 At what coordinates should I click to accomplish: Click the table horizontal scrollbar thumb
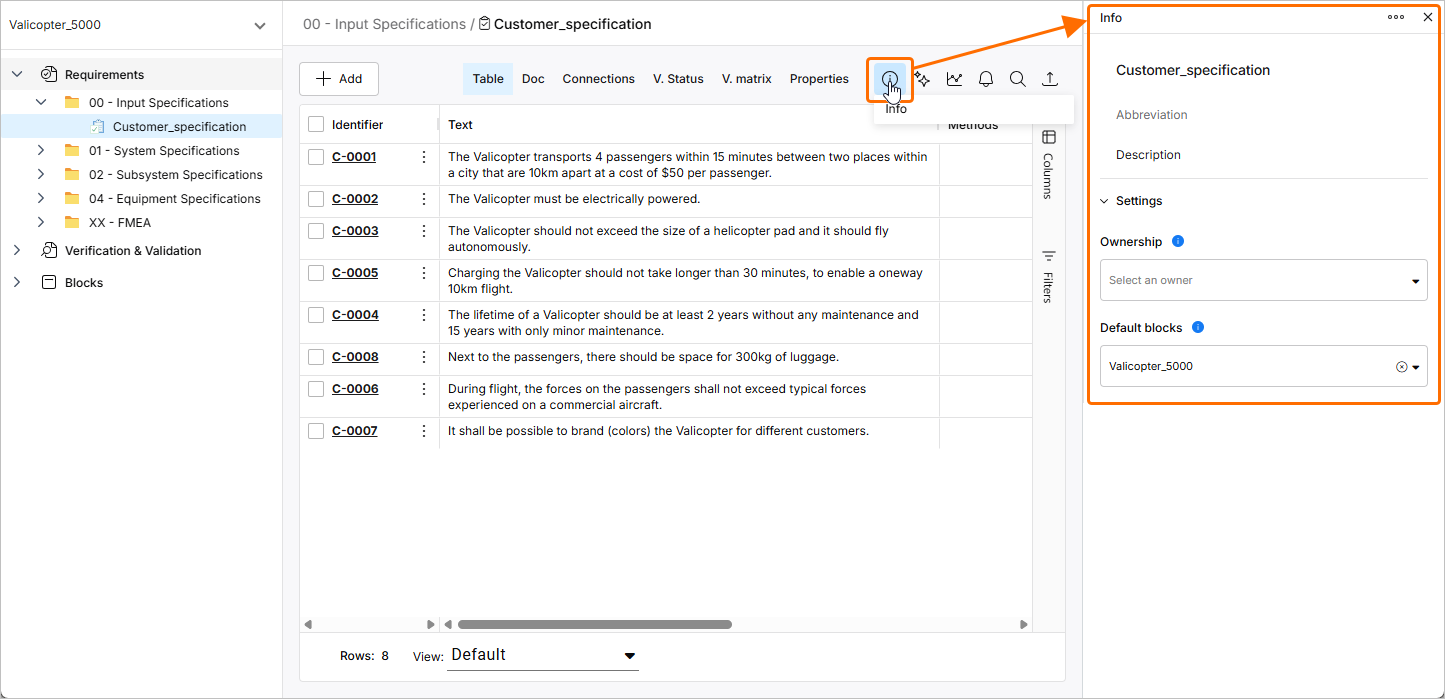click(594, 624)
